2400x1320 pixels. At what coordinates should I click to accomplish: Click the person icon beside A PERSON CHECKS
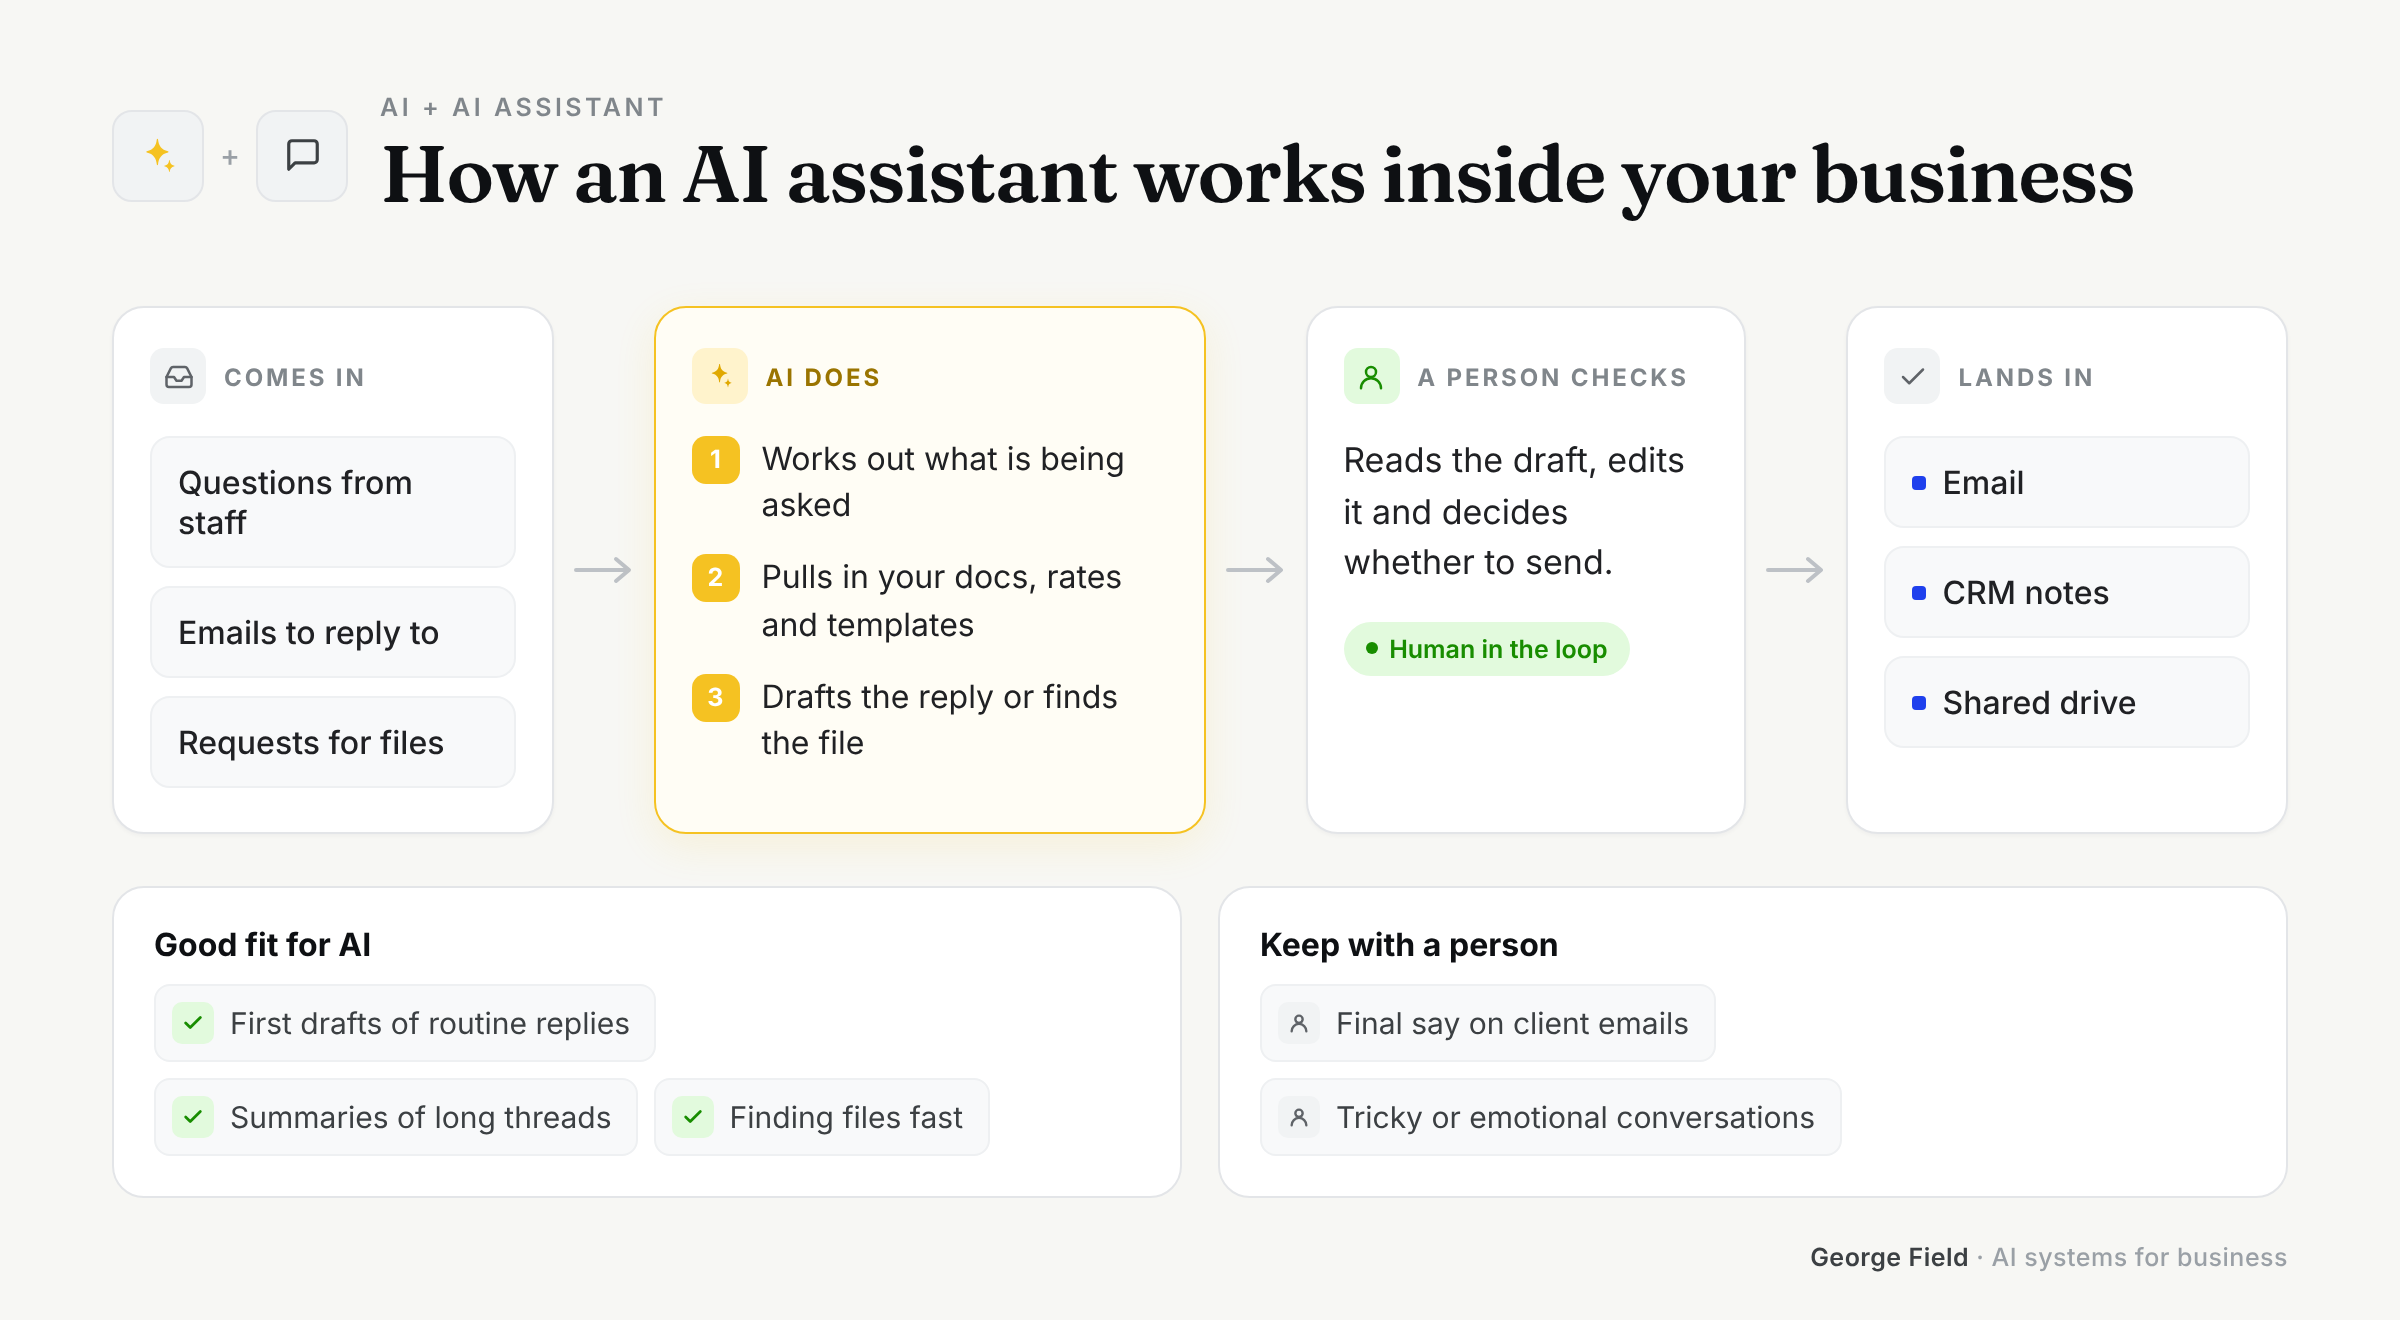[x=1371, y=377]
